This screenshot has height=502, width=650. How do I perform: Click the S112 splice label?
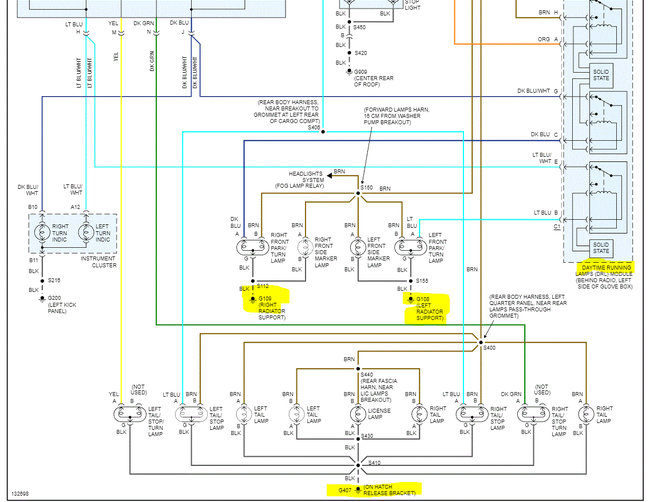click(x=262, y=286)
